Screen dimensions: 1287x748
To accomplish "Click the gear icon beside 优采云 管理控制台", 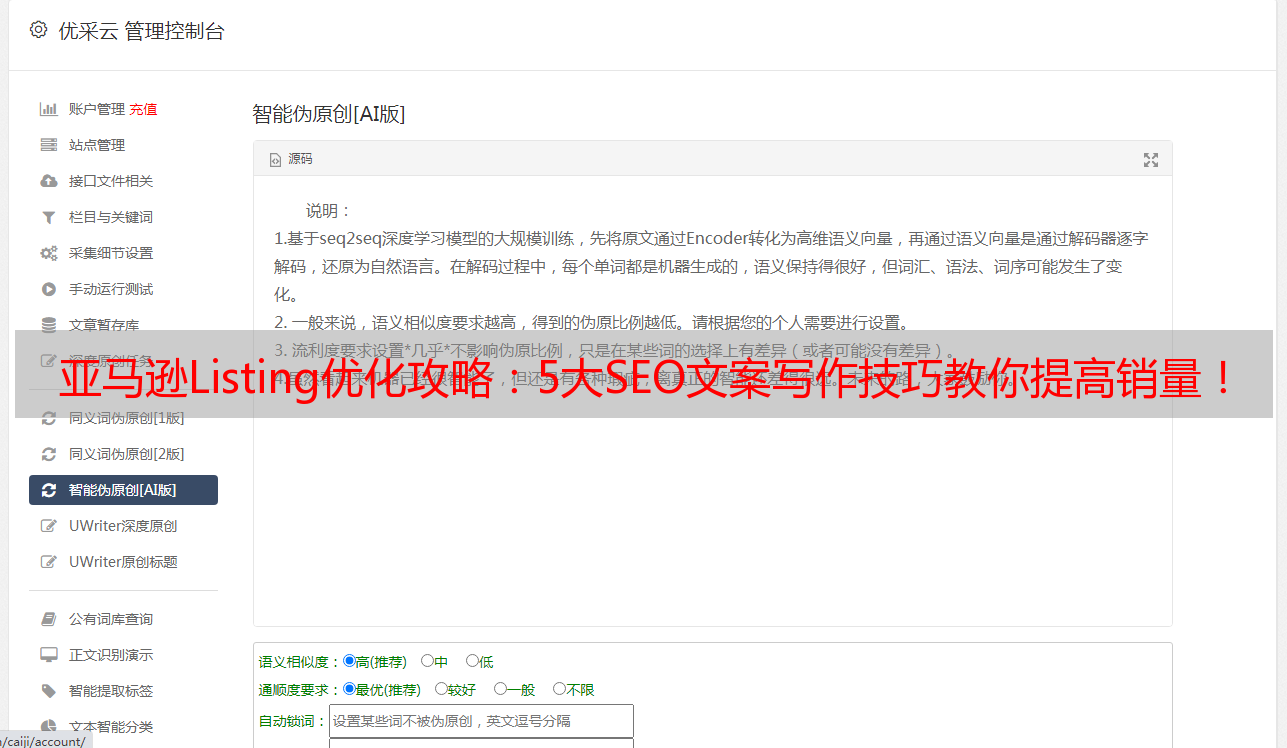I will pyautogui.click(x=38, y=30).
